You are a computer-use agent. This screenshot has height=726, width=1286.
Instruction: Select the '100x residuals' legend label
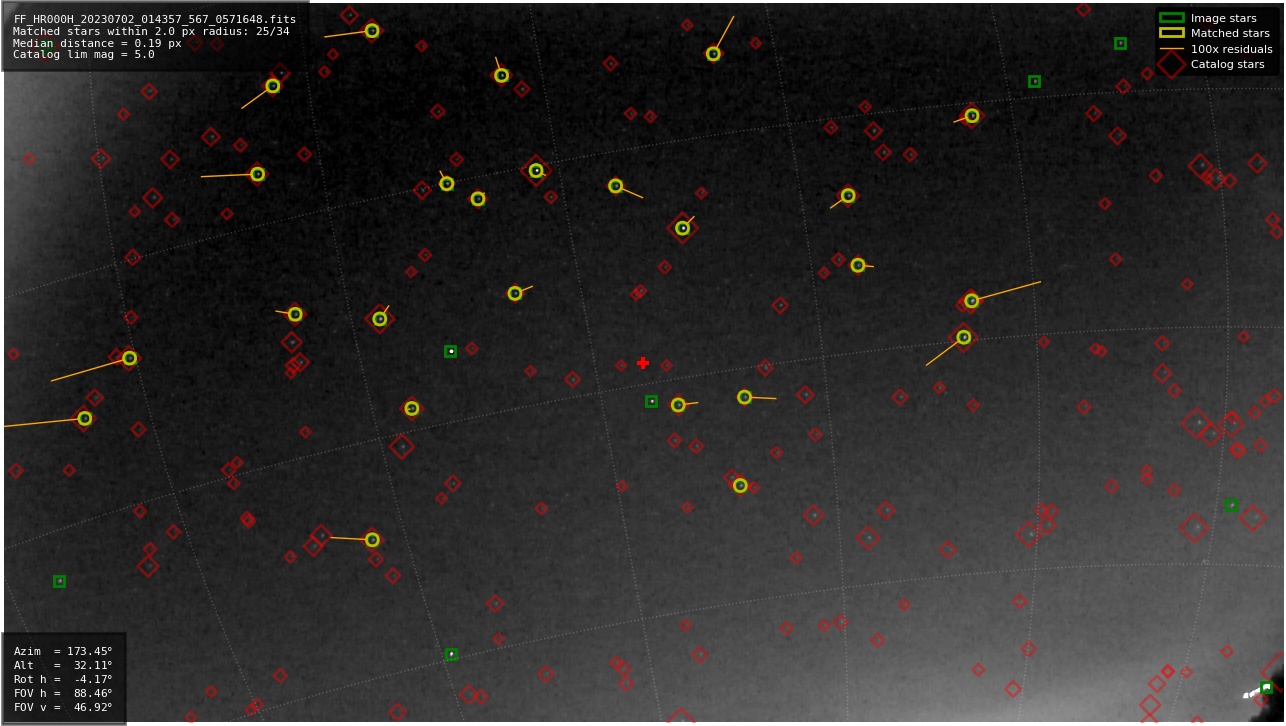click(x=1231, y=49)
